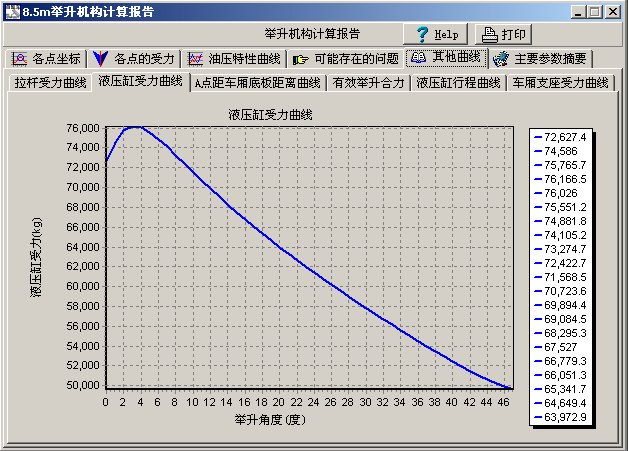Click legend entry 66,779.3

pos(560,362)
